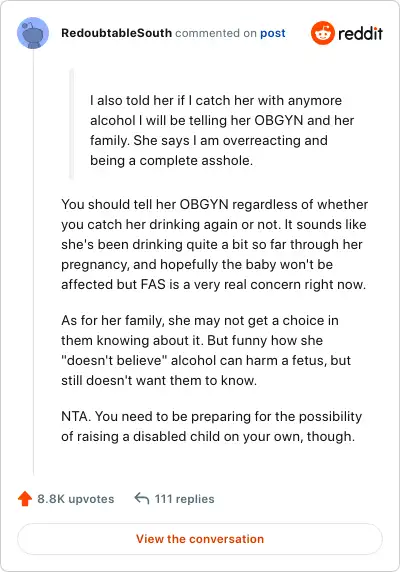This screenshot has height=572, width=400.
Task: Click the line "still doesn't want them to know."
Action: coord(159,380)
